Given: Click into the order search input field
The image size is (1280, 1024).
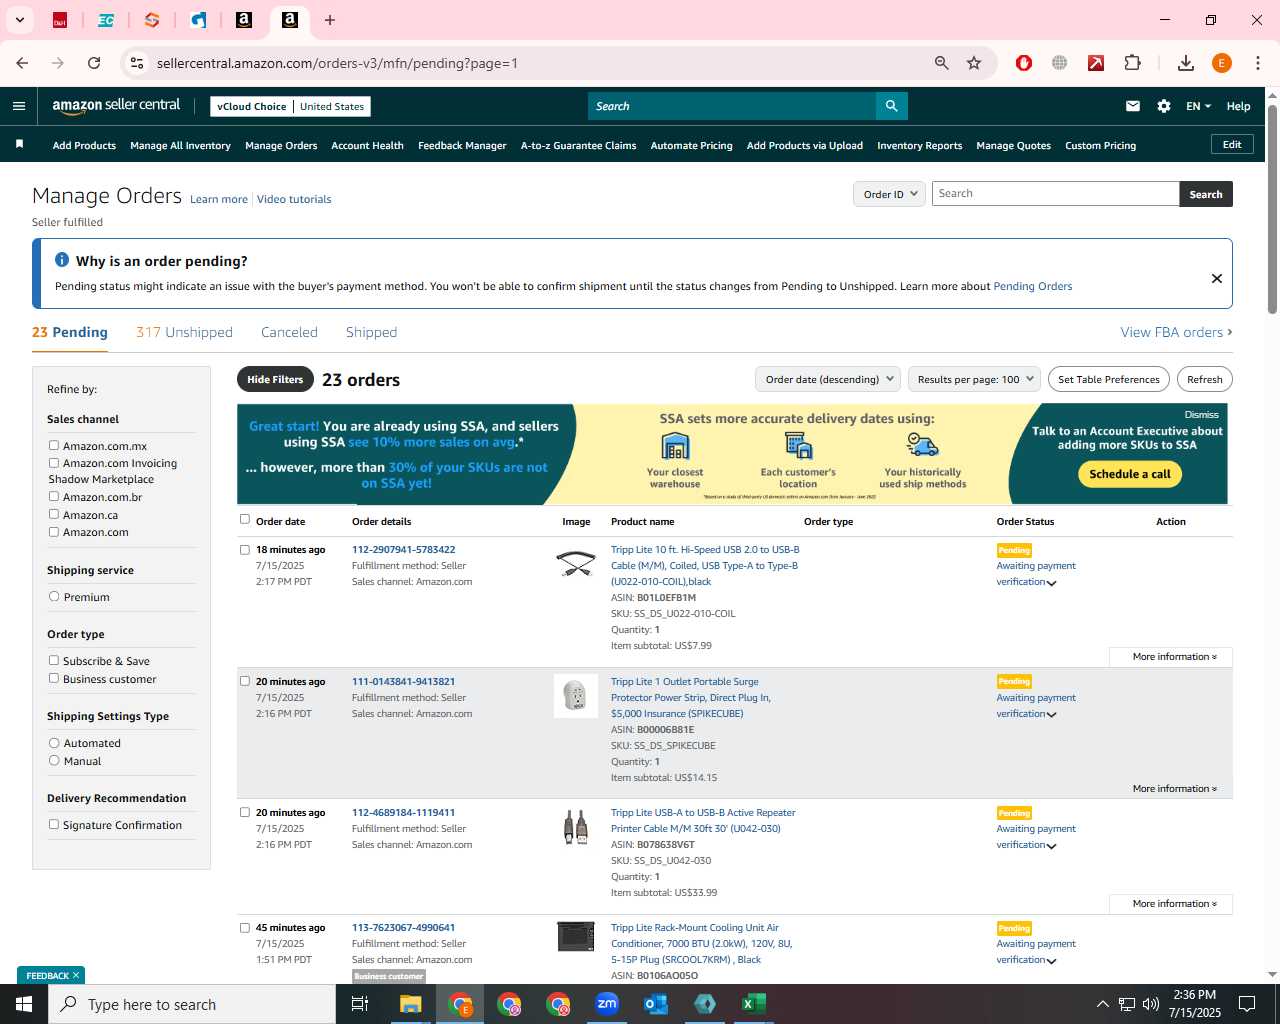Looking at the screenshot, I should click(x=1055, y=194).
